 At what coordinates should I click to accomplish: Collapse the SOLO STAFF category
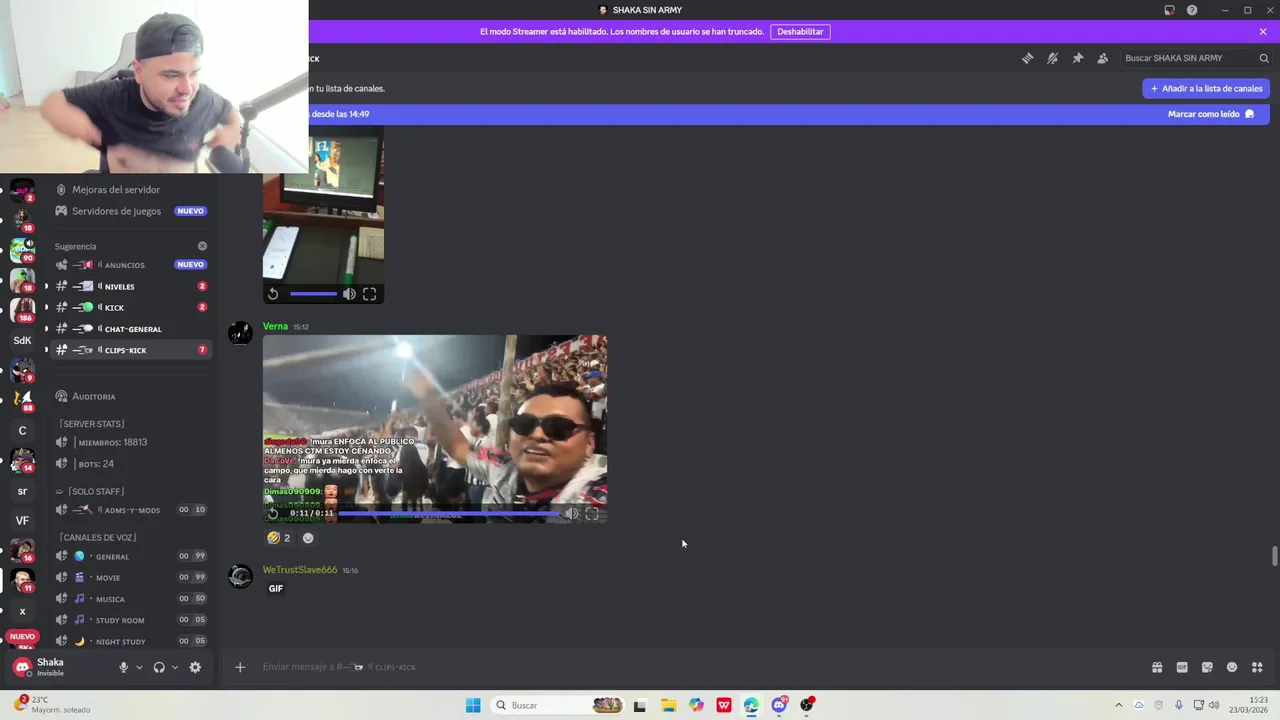click(90, 491)
